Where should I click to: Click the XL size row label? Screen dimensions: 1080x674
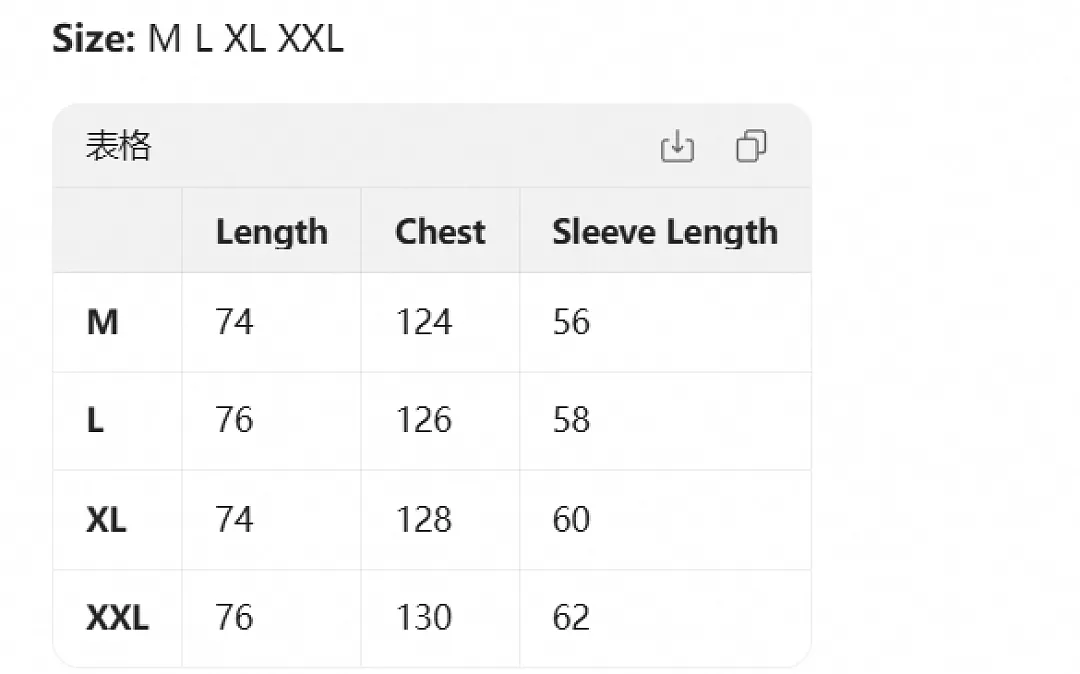(x=106, y=519)
